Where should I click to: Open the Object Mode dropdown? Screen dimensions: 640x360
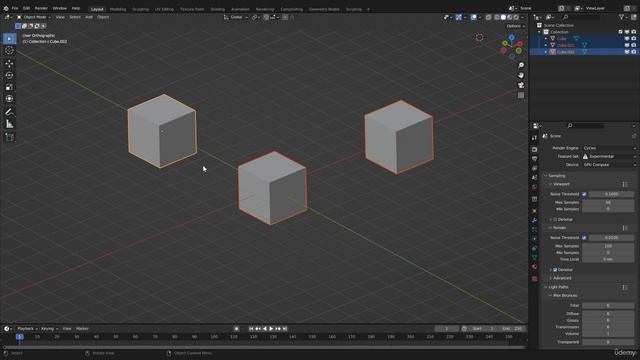34,17
